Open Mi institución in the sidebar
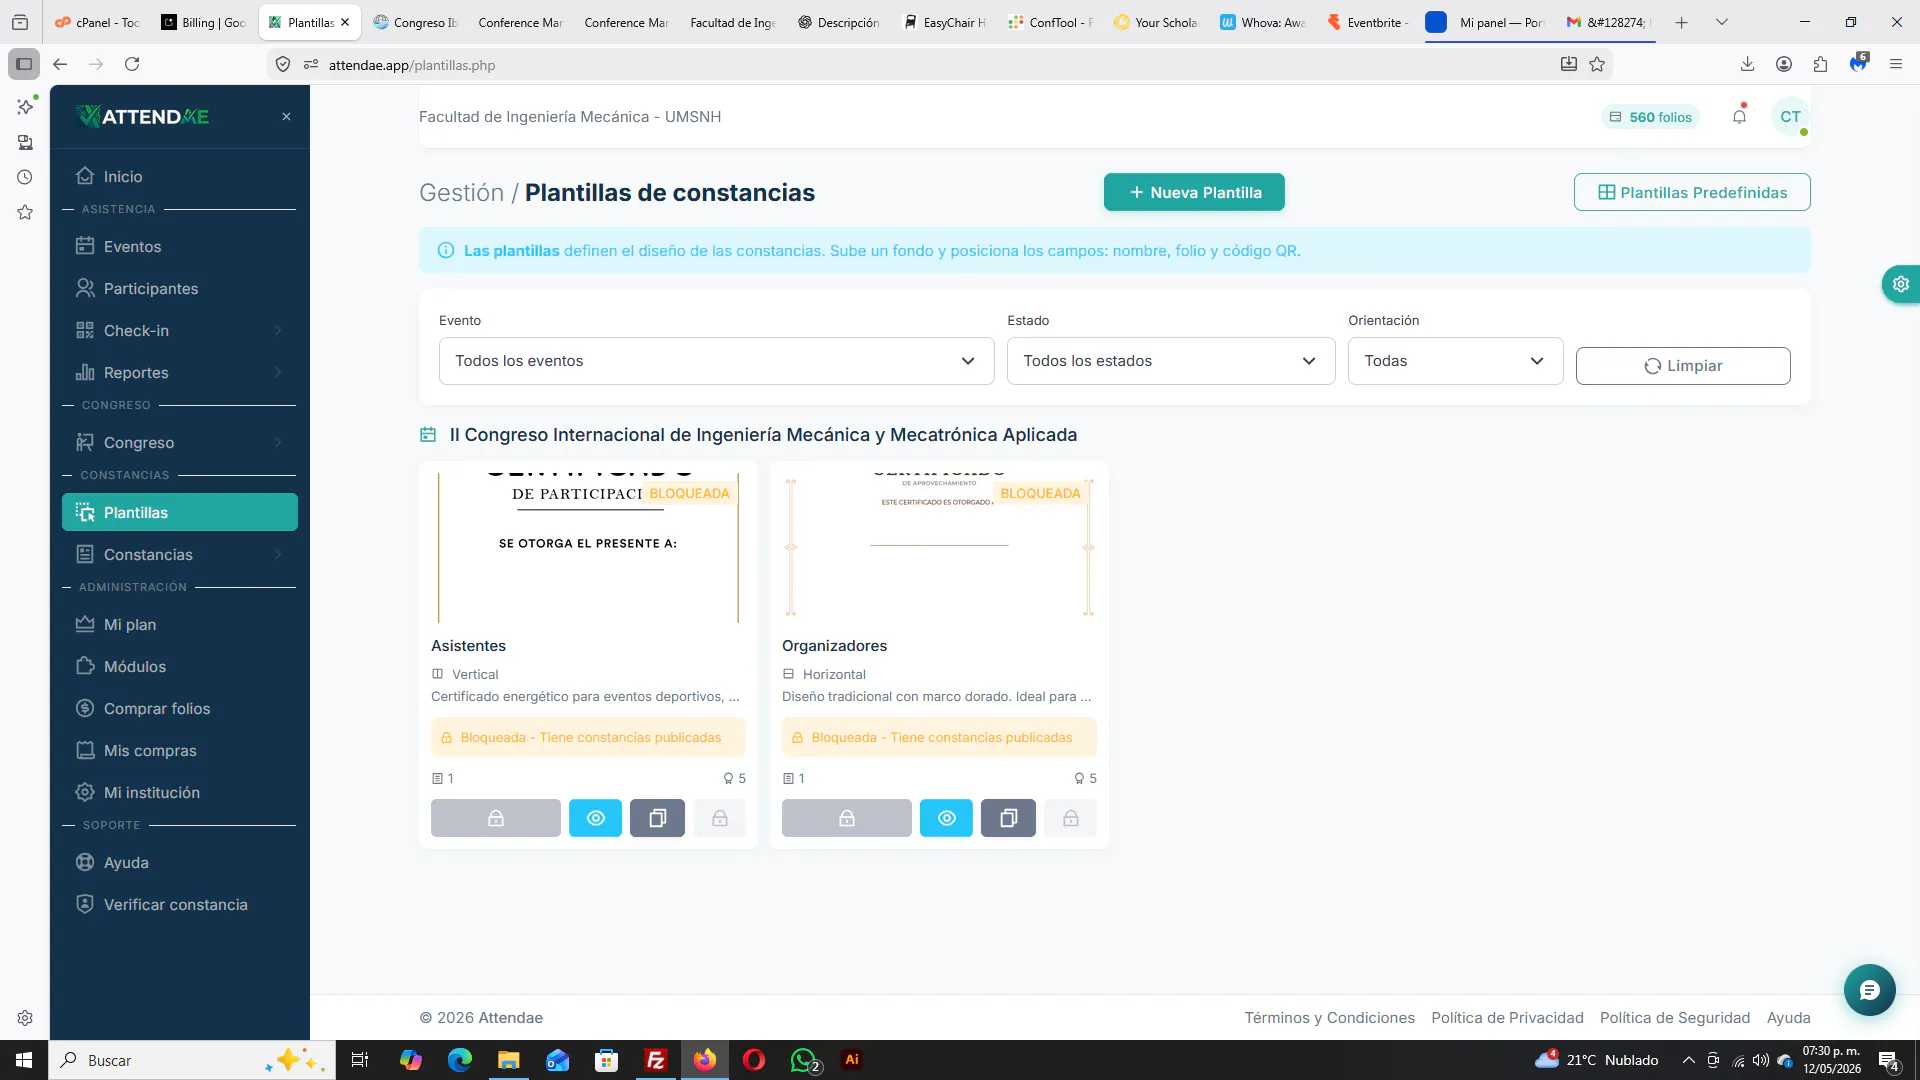This screenshot has height=1080, width=1920. (180, 792)
